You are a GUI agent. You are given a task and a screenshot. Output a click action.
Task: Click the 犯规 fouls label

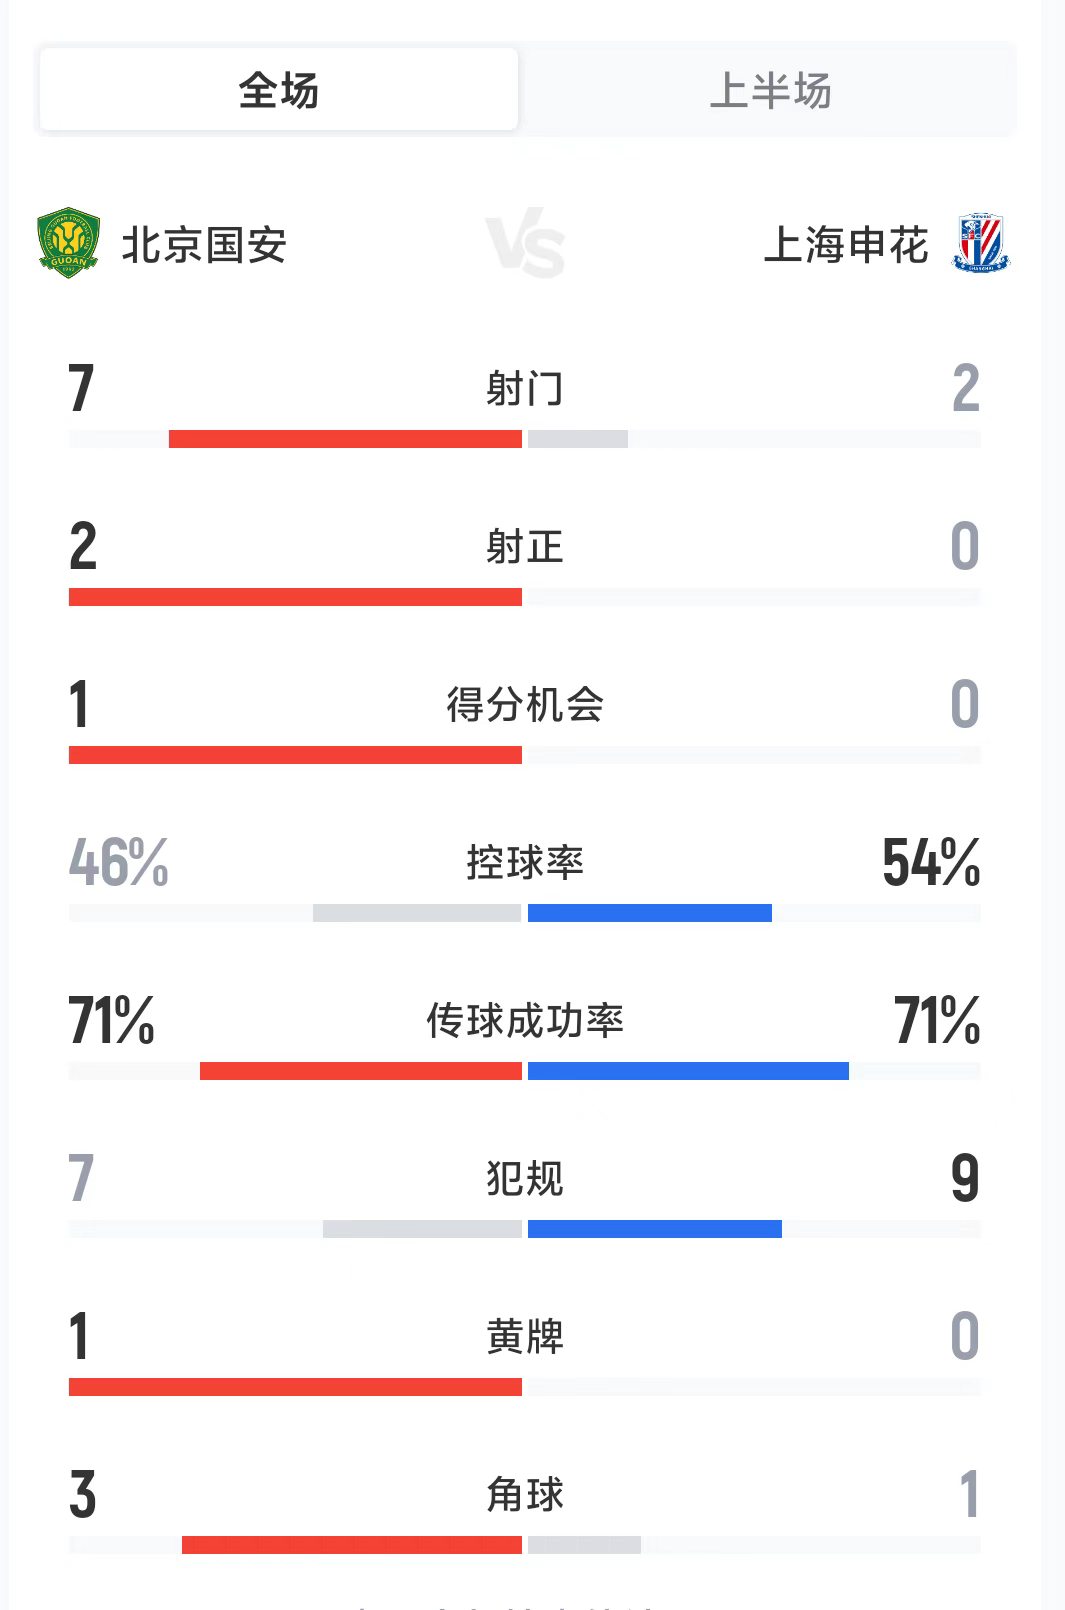pyautogui.click(x=525, y=1179)
